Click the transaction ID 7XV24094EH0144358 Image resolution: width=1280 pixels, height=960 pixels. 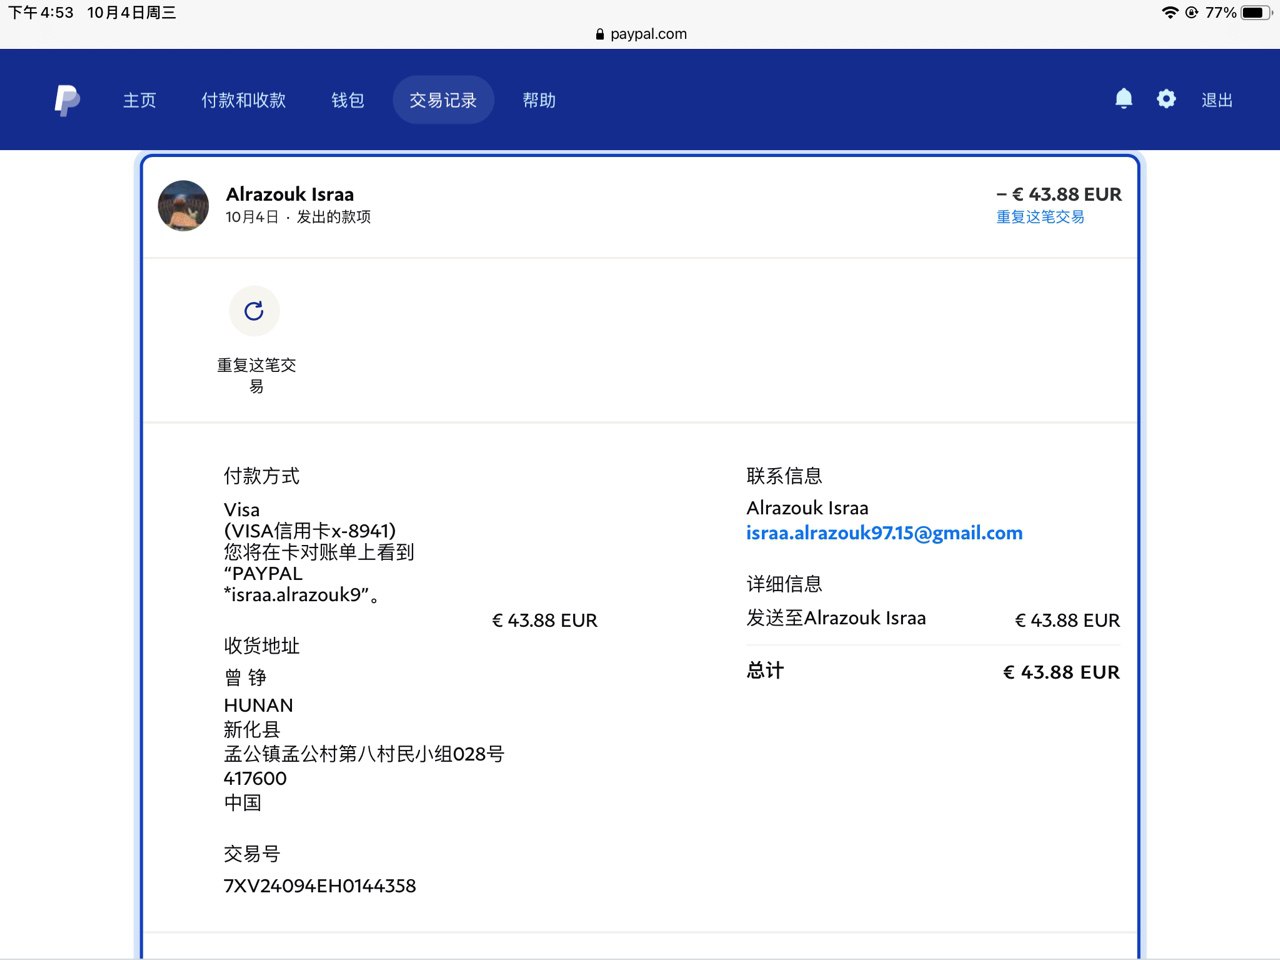coord(320,886)
